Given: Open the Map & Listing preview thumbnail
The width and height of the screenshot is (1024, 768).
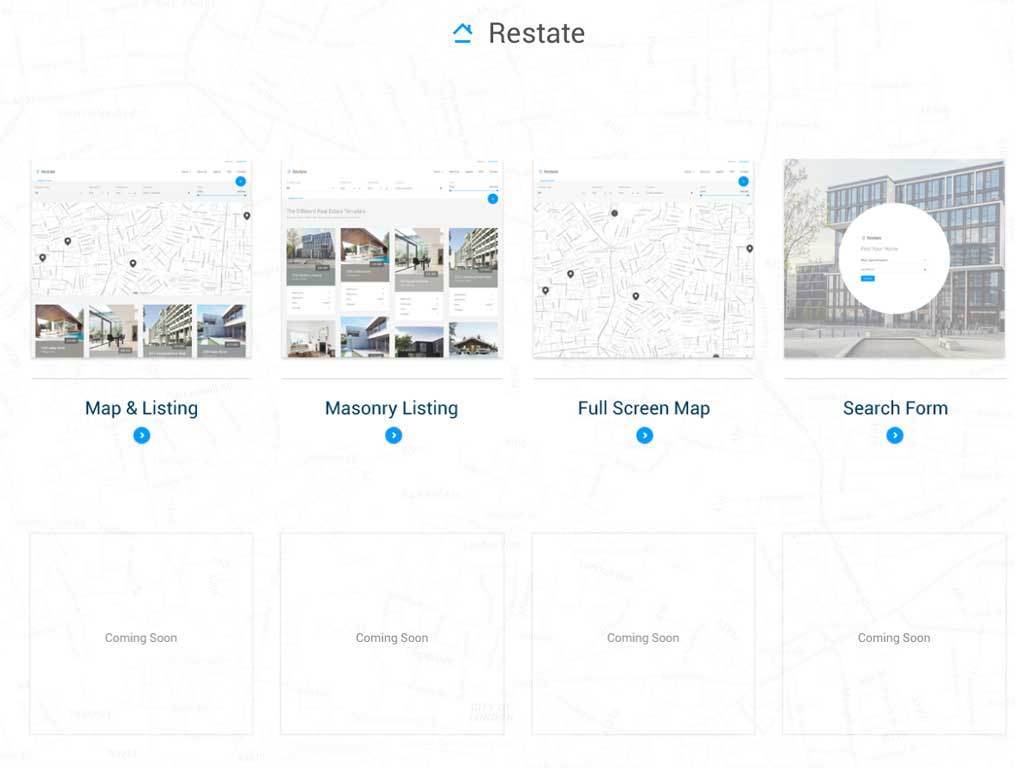Looking at the screenshot, I should coord(141,258).
